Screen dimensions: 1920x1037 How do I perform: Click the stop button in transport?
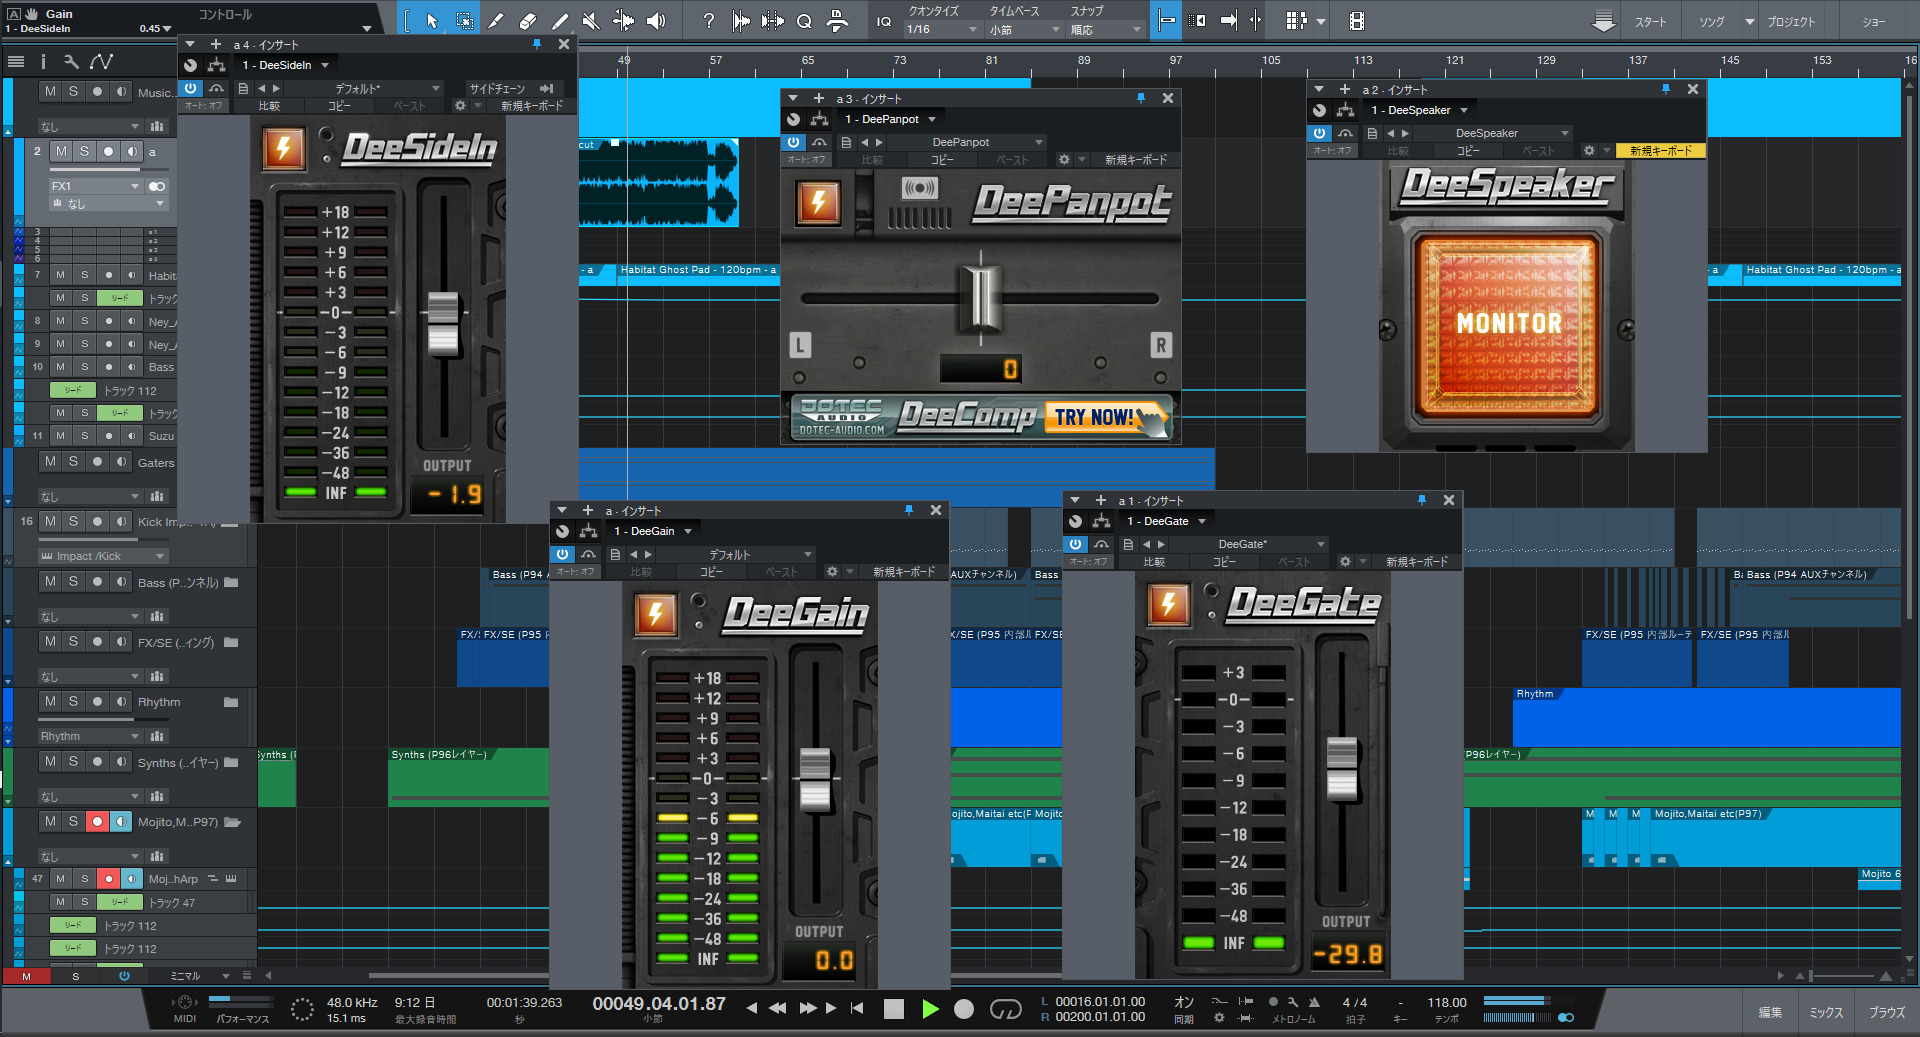894,1009
